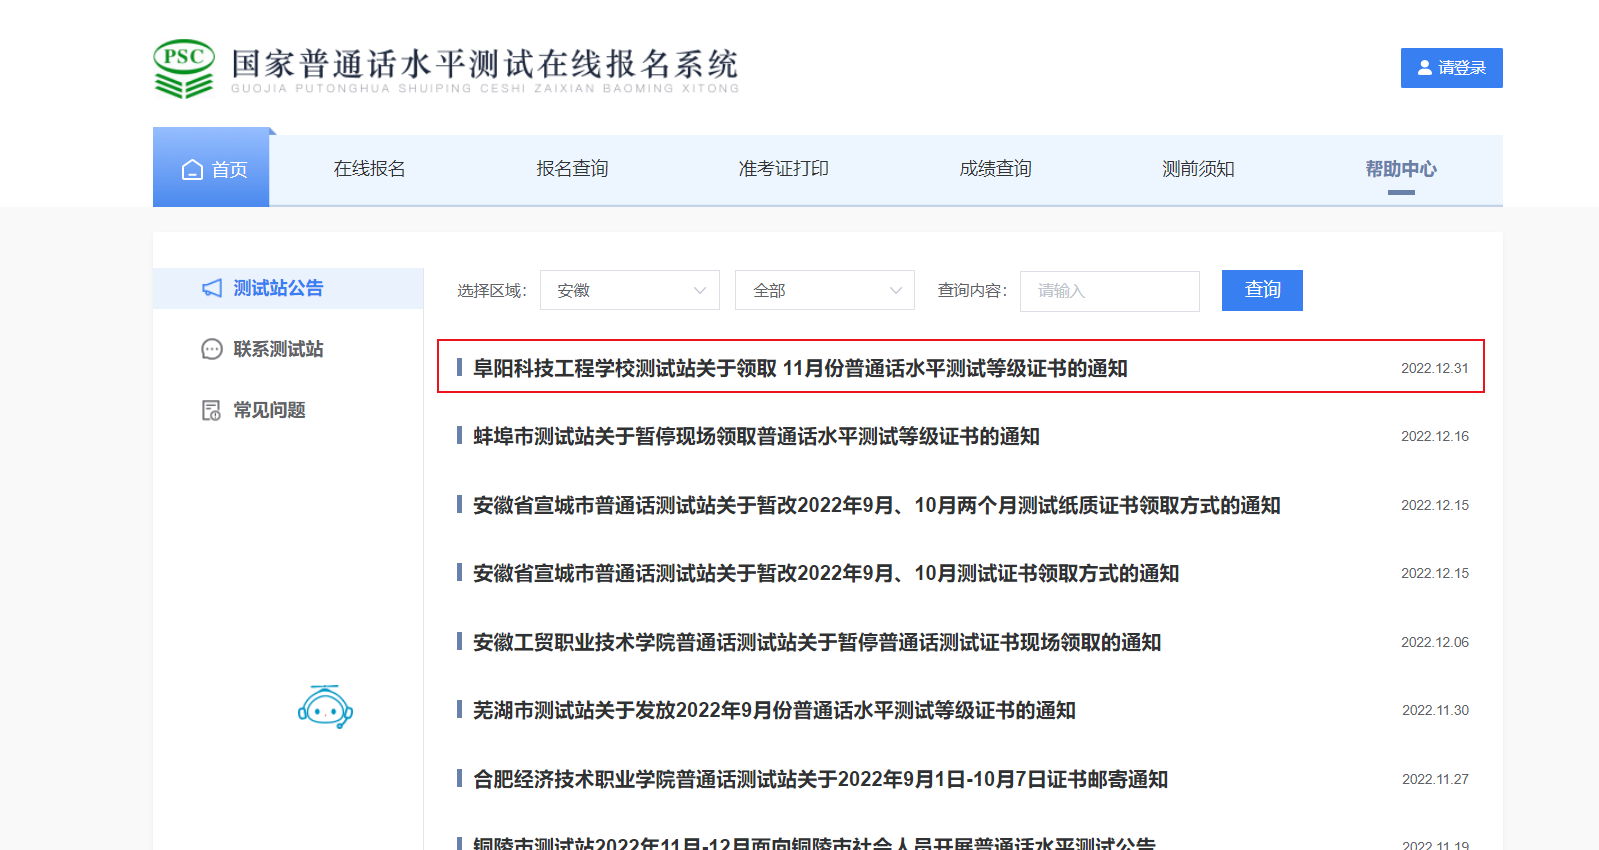Open 芜湖市测试站 September certificate notice

774,710
